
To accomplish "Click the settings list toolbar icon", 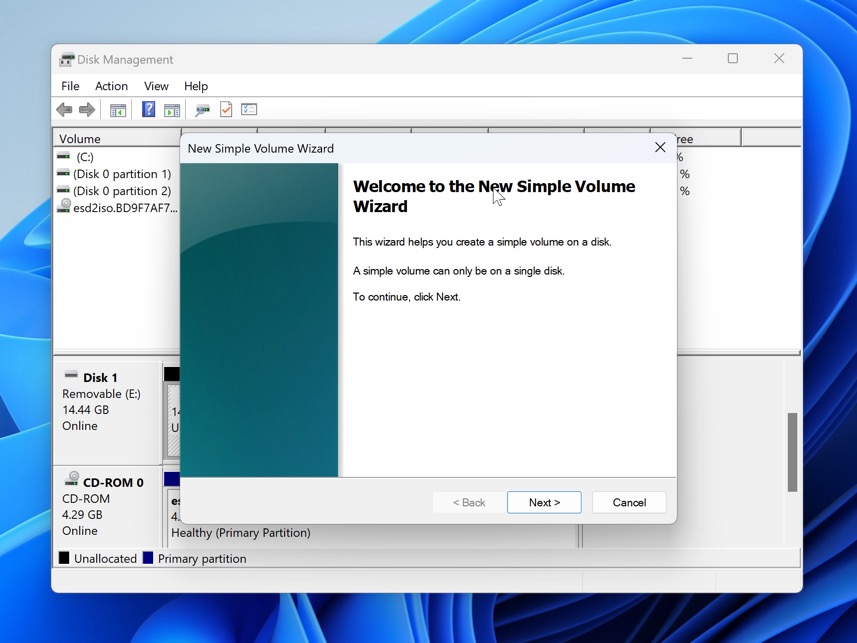I will (249, 109).
